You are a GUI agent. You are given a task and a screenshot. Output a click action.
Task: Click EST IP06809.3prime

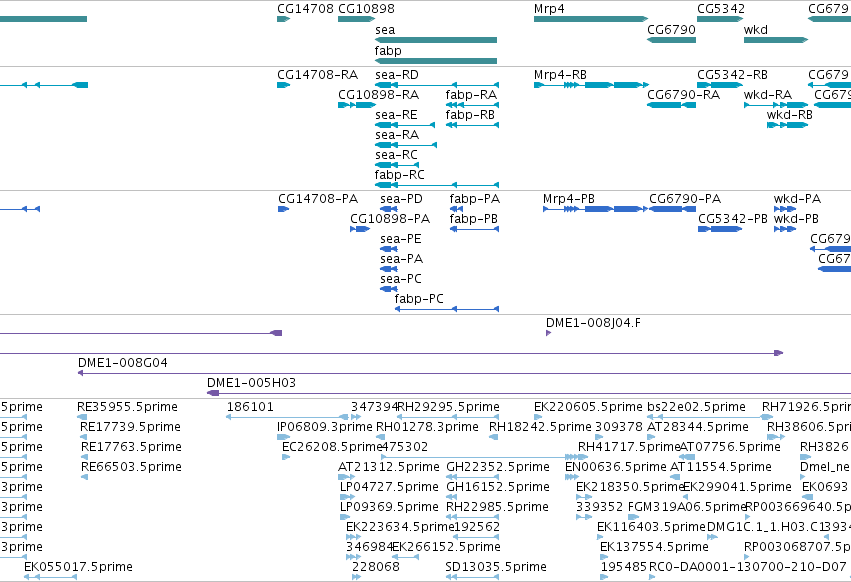click(283, 437)
